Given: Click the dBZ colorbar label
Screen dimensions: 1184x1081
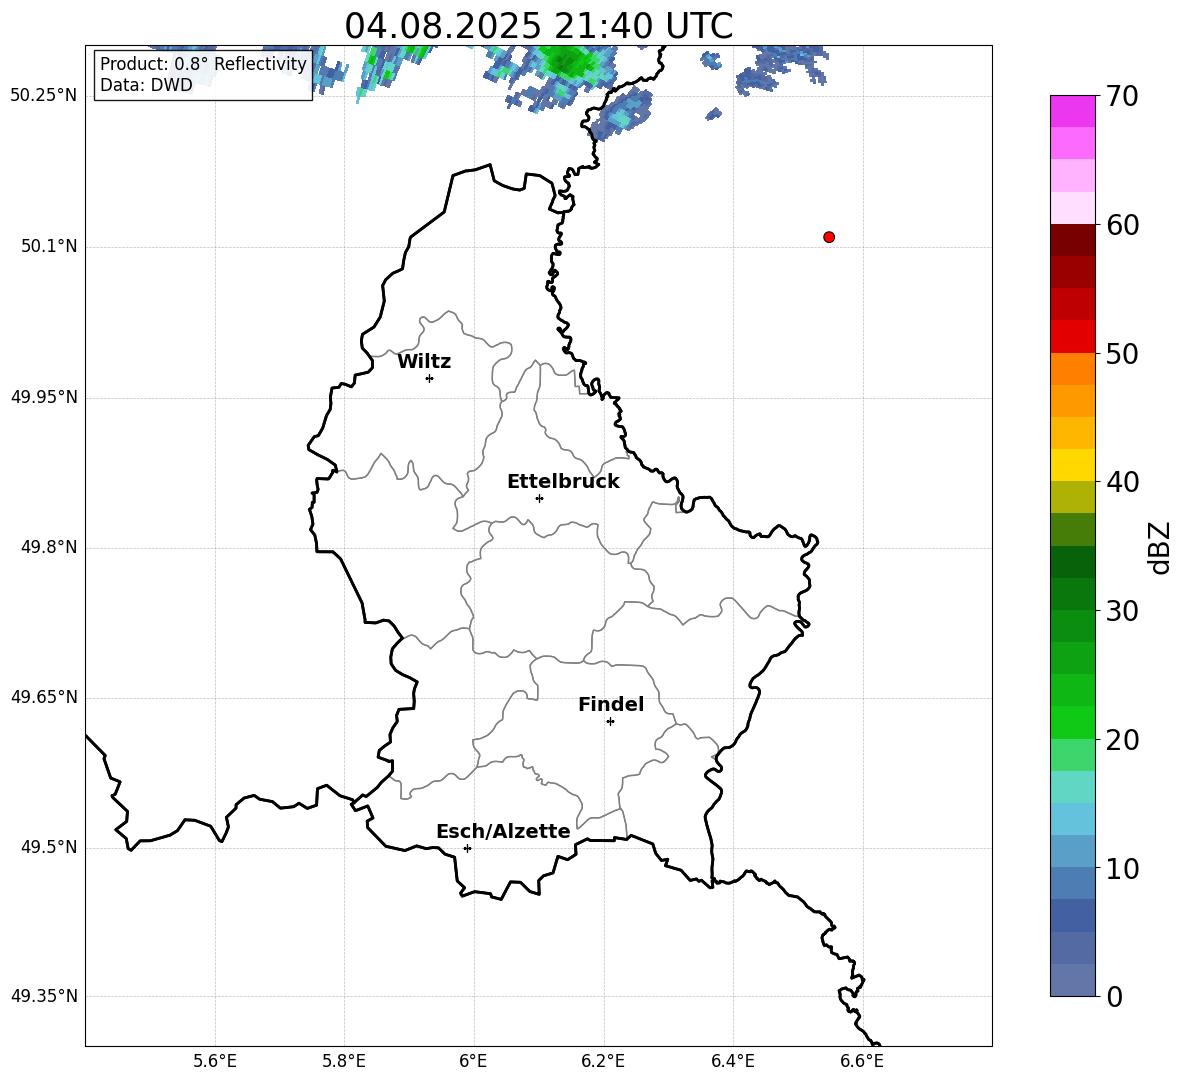Looking at the screenshot, I should point(1159,547).
